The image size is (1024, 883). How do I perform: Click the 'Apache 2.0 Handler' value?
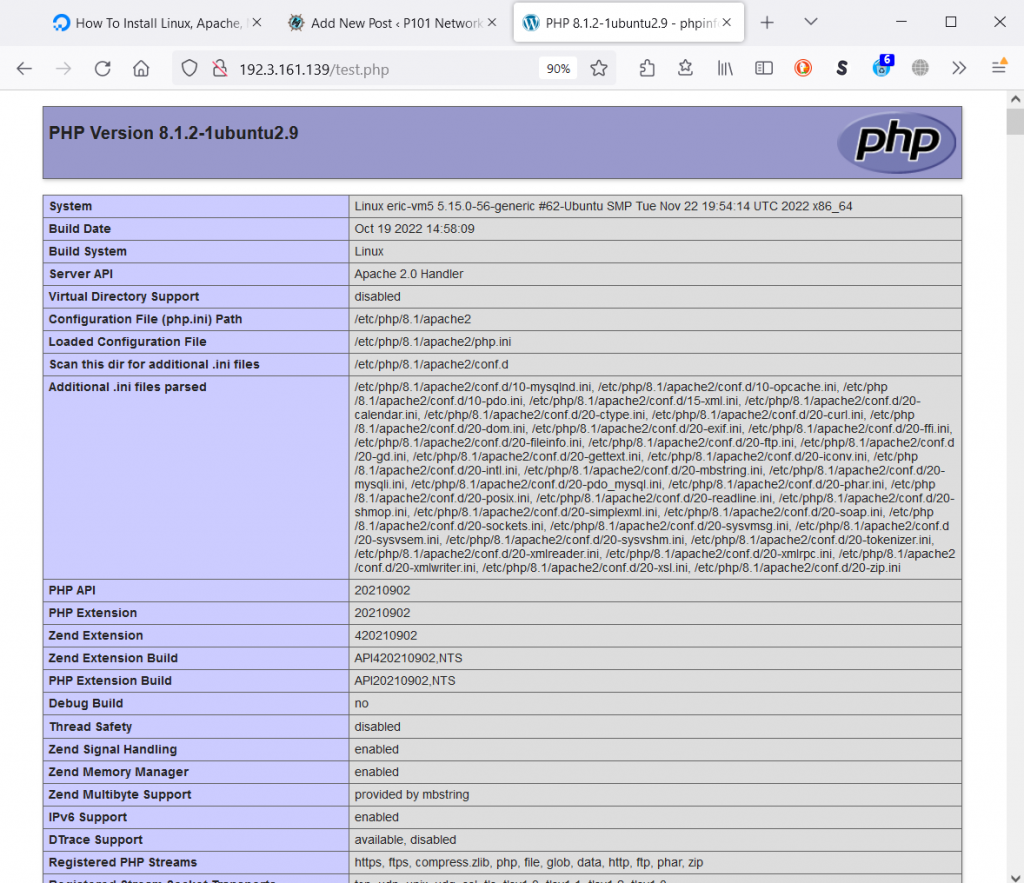point(409,274)
